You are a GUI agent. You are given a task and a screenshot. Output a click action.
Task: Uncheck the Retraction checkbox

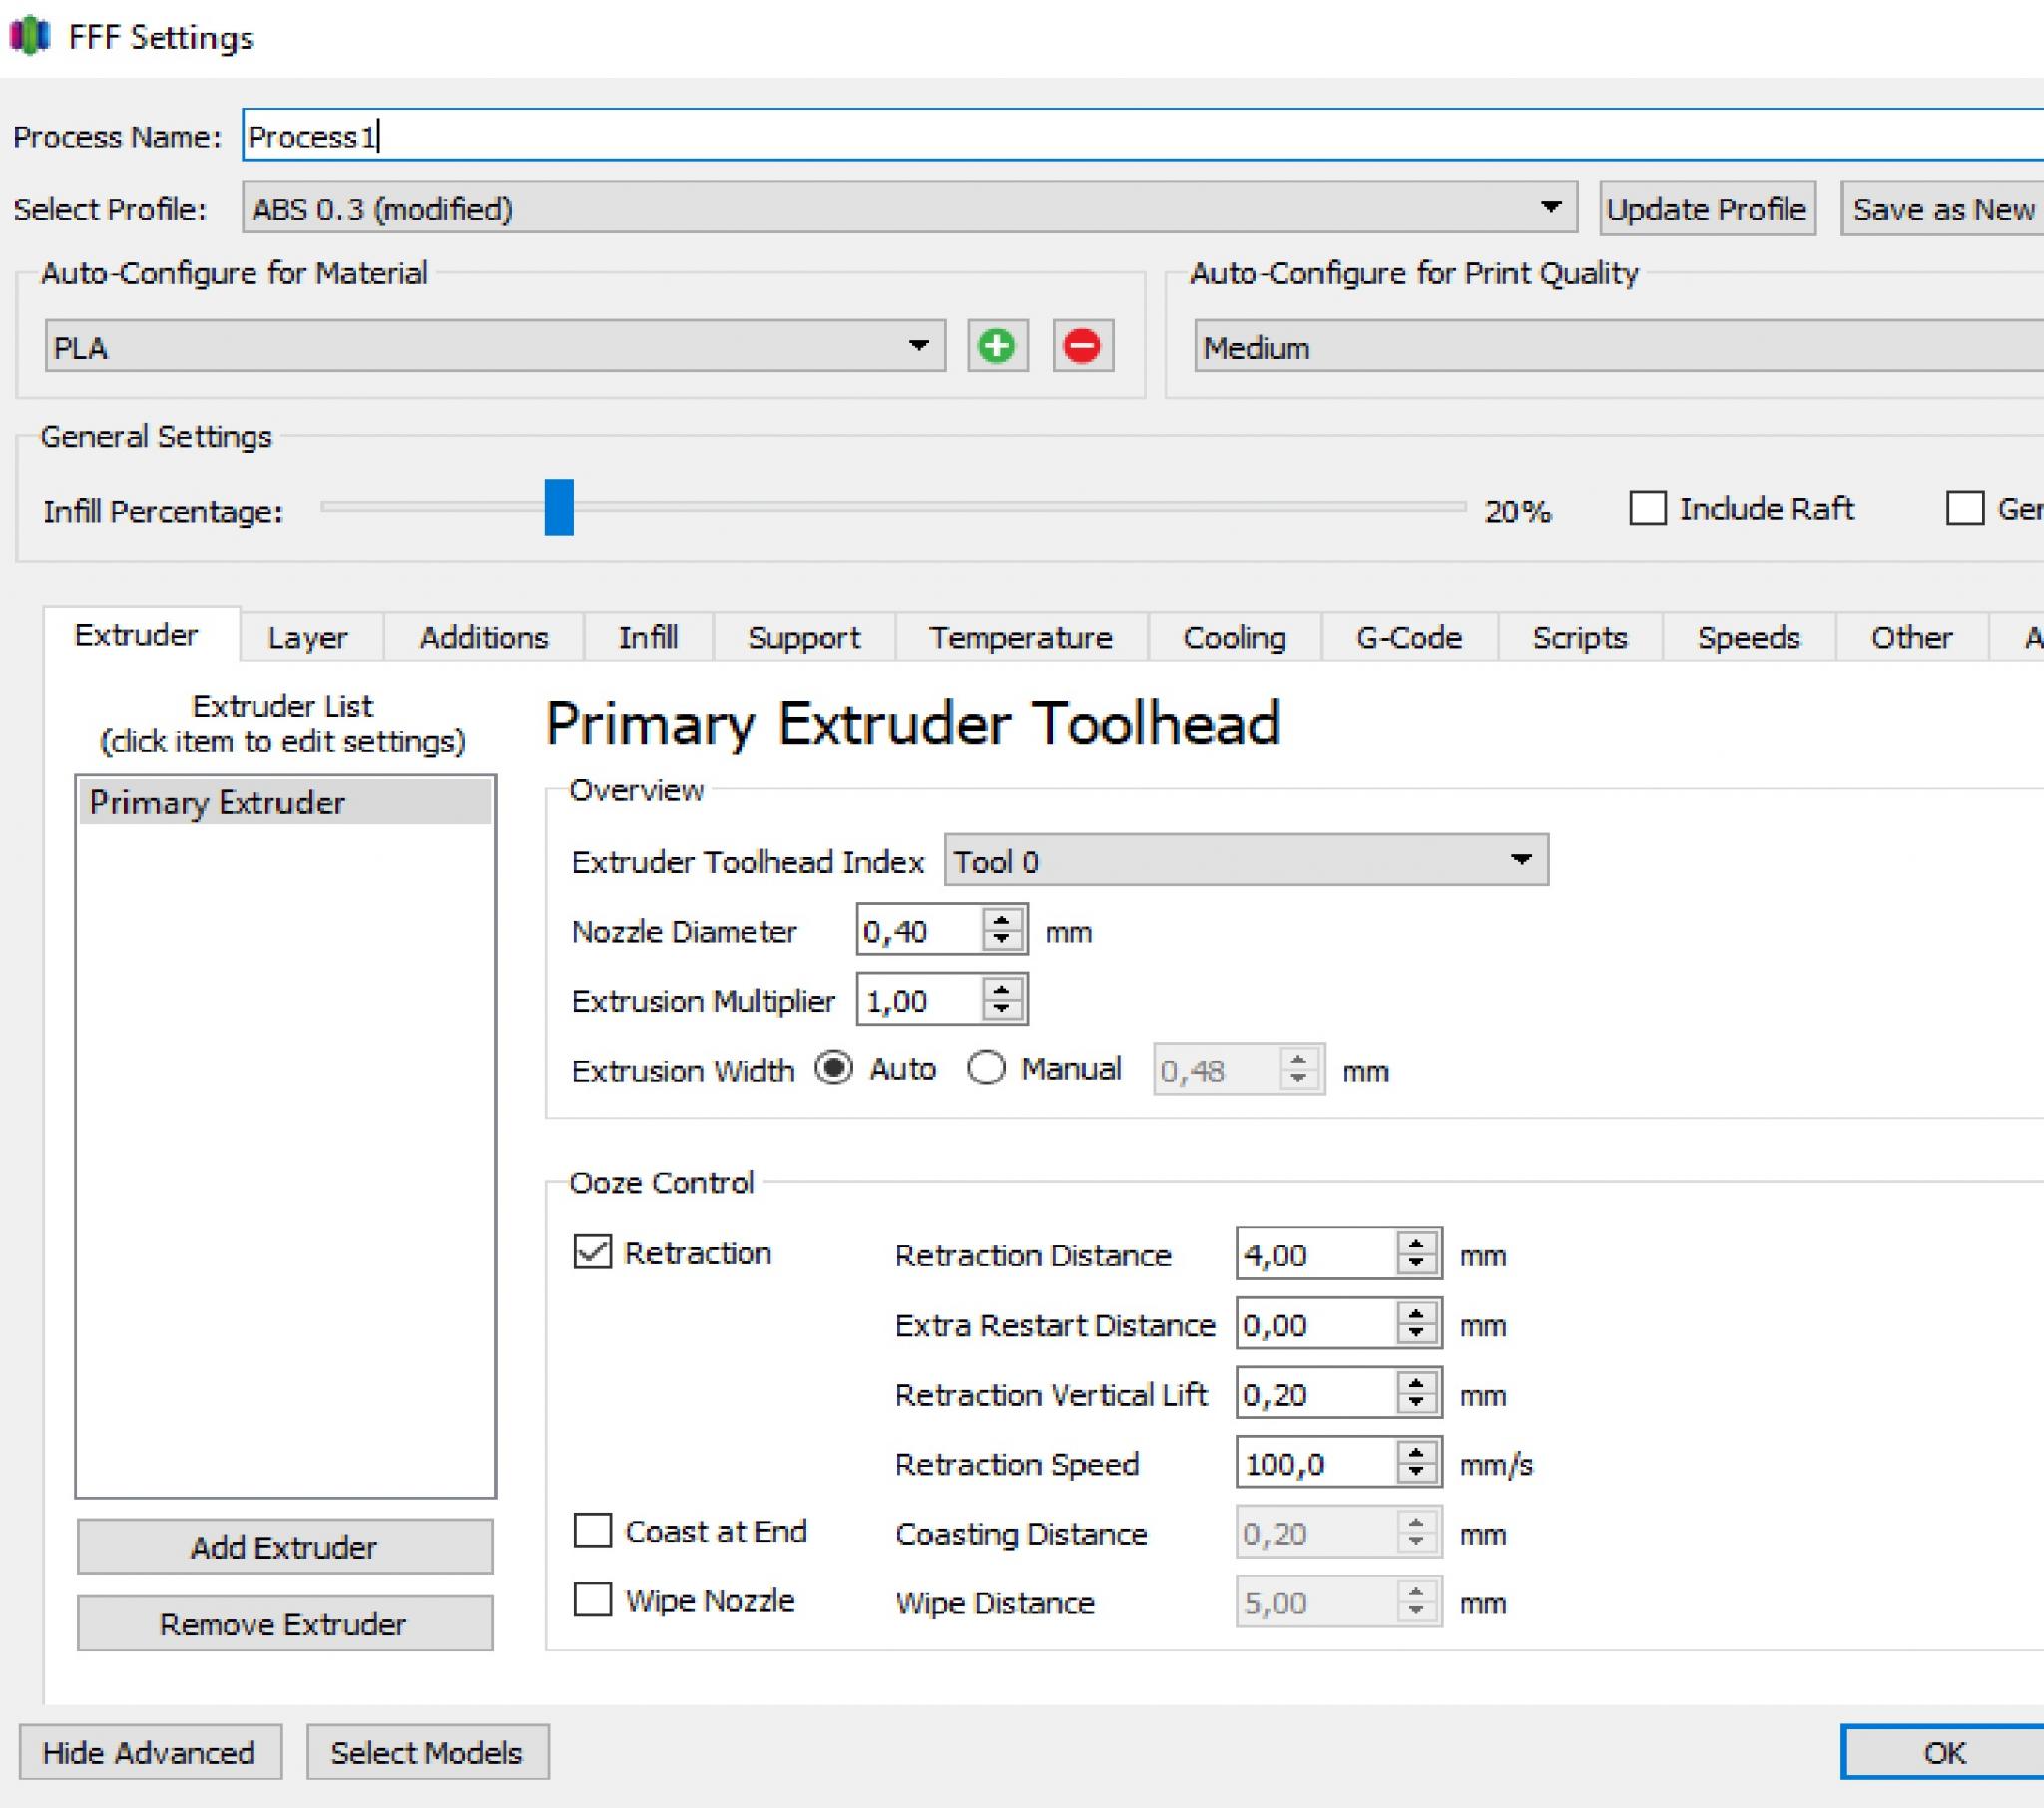click(592, 1252)
